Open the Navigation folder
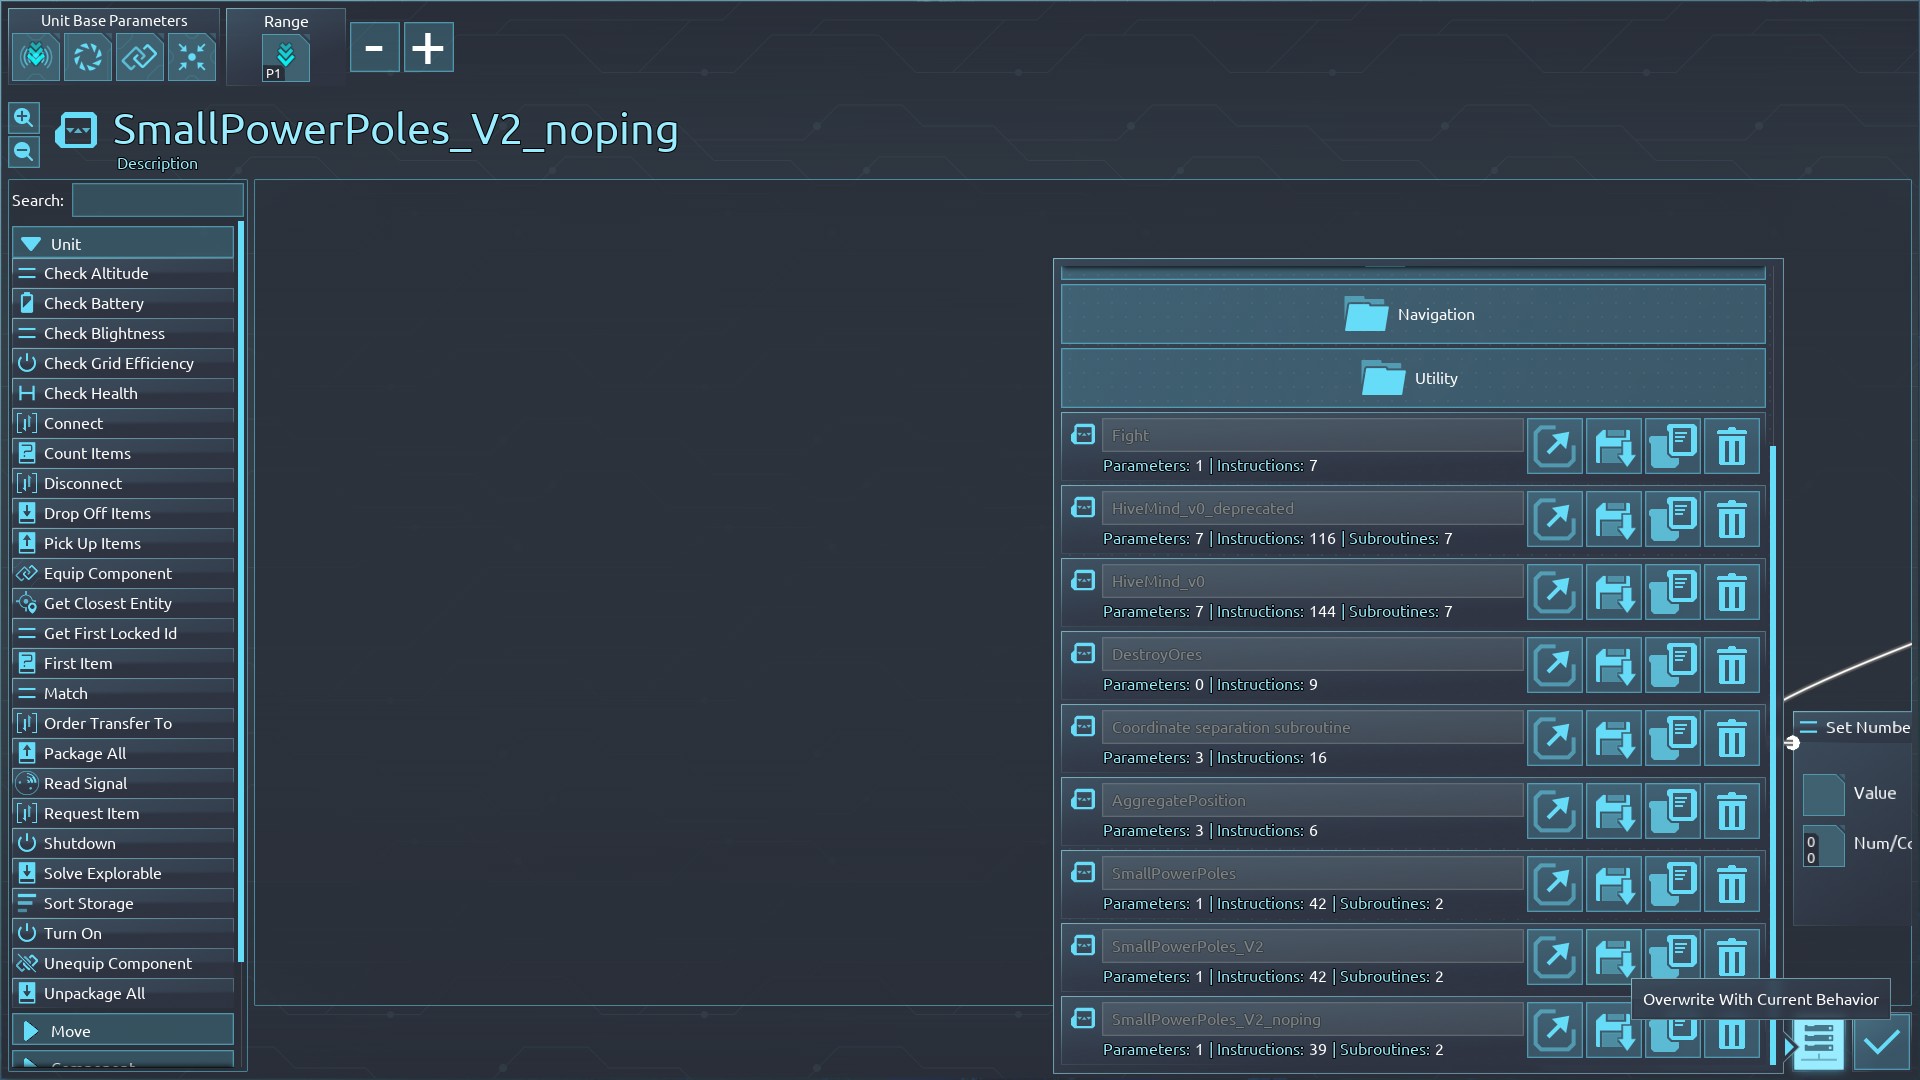This screenshot has width=1920, height=1080. point(1412,314)
